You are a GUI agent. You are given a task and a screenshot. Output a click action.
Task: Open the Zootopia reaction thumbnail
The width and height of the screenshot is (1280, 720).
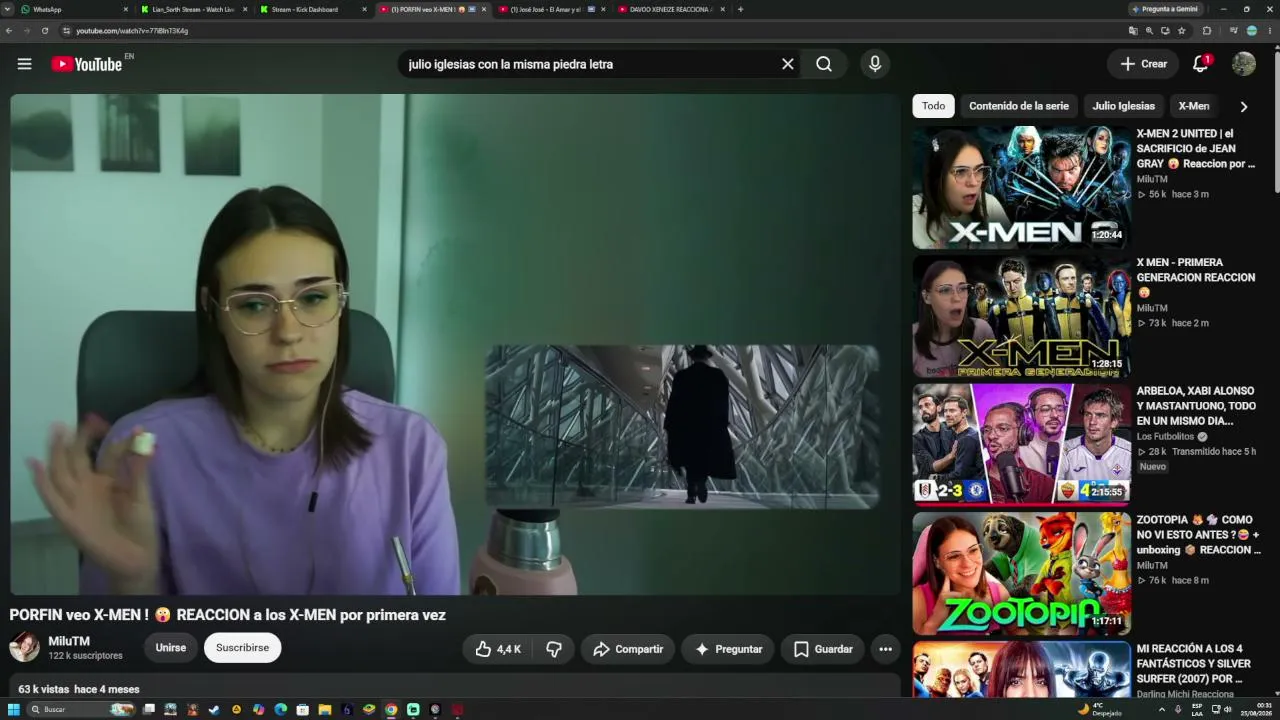1021,574
